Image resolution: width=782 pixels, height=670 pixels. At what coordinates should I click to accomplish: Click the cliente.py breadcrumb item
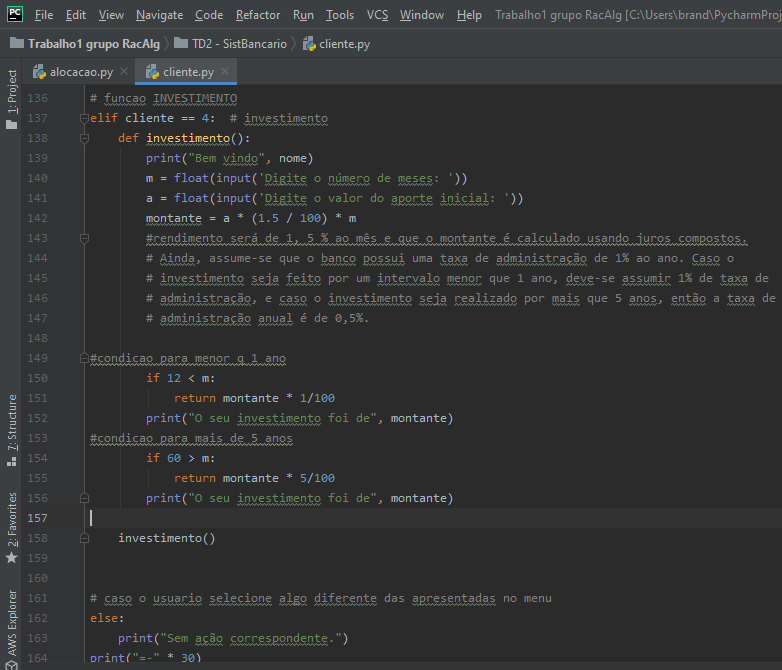tap(344, 44)
